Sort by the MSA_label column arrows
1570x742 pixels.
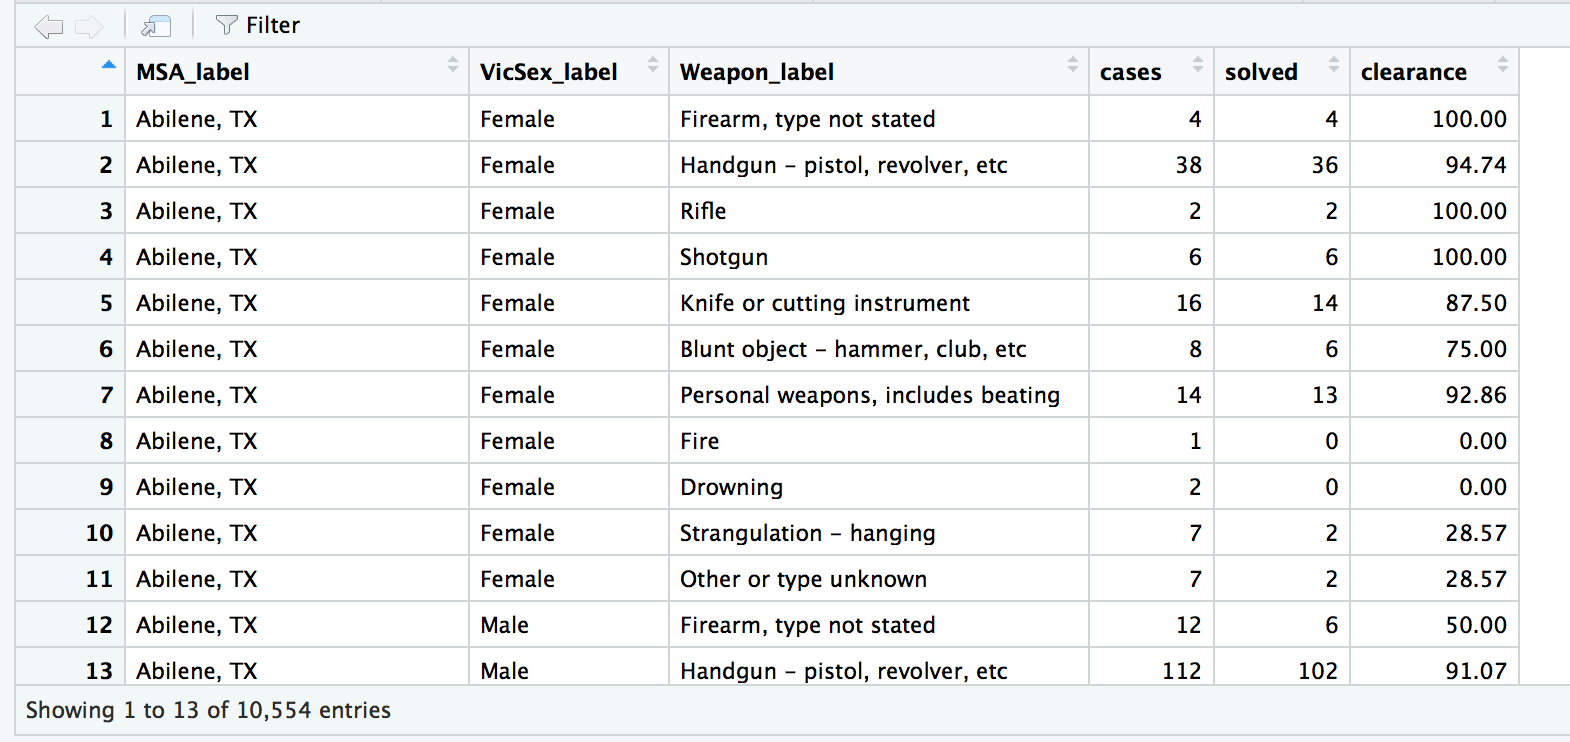point(453,65)
